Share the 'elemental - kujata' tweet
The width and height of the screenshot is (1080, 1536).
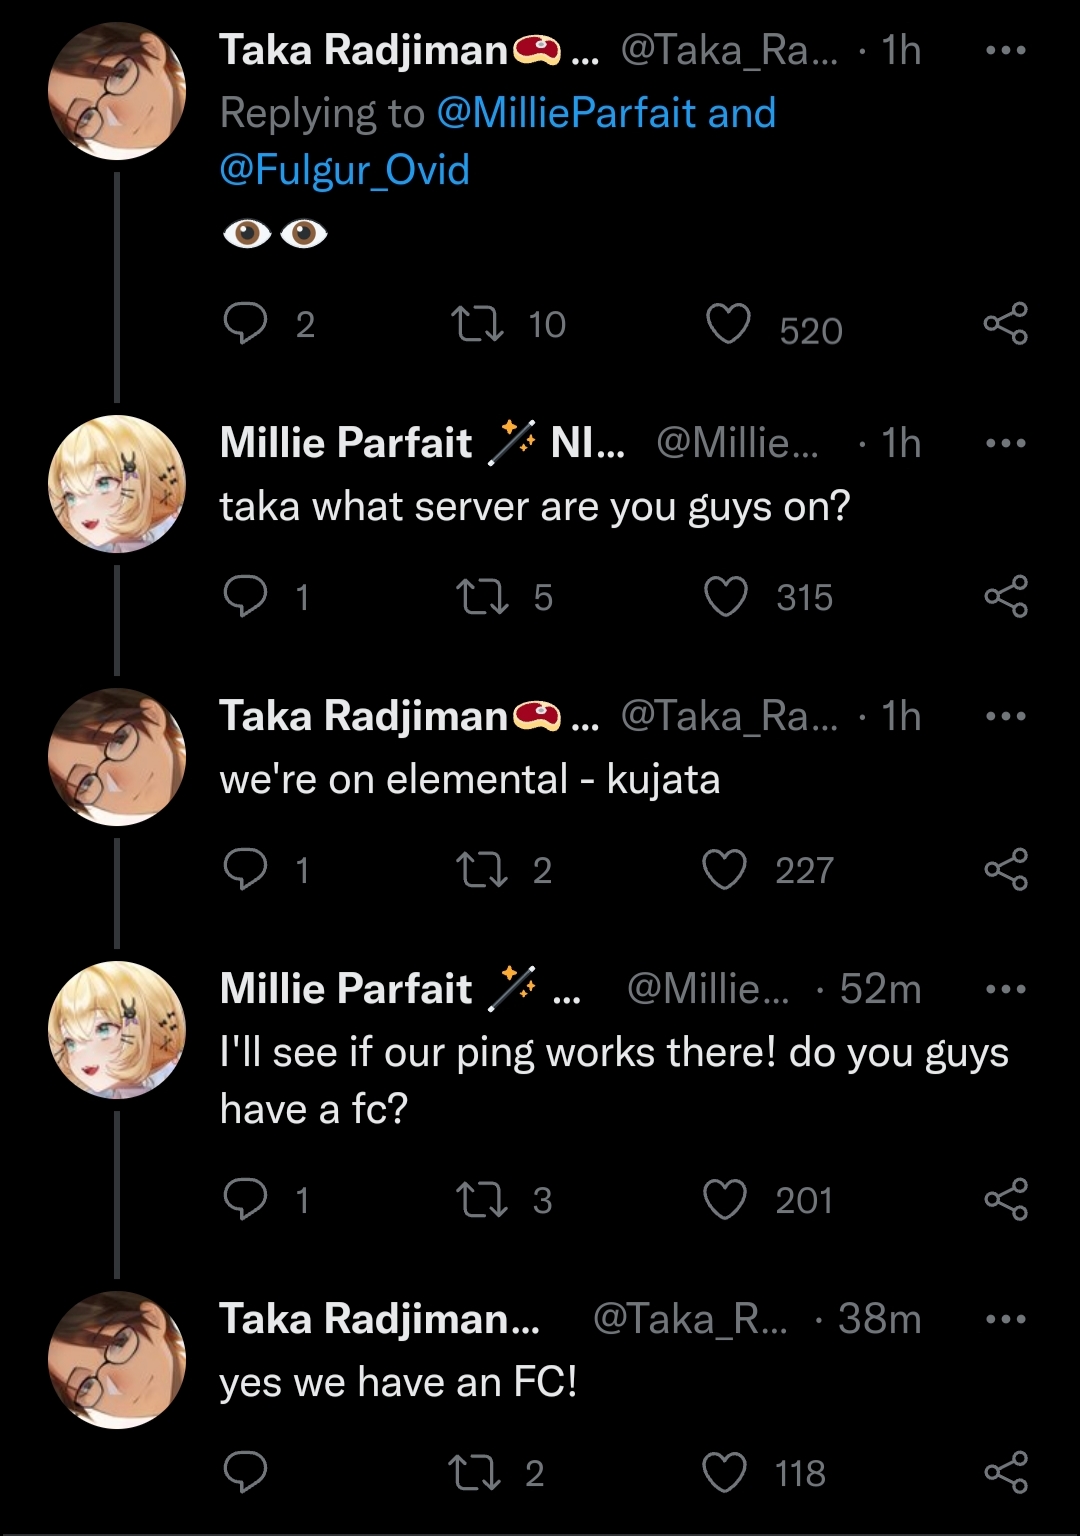1005,870
